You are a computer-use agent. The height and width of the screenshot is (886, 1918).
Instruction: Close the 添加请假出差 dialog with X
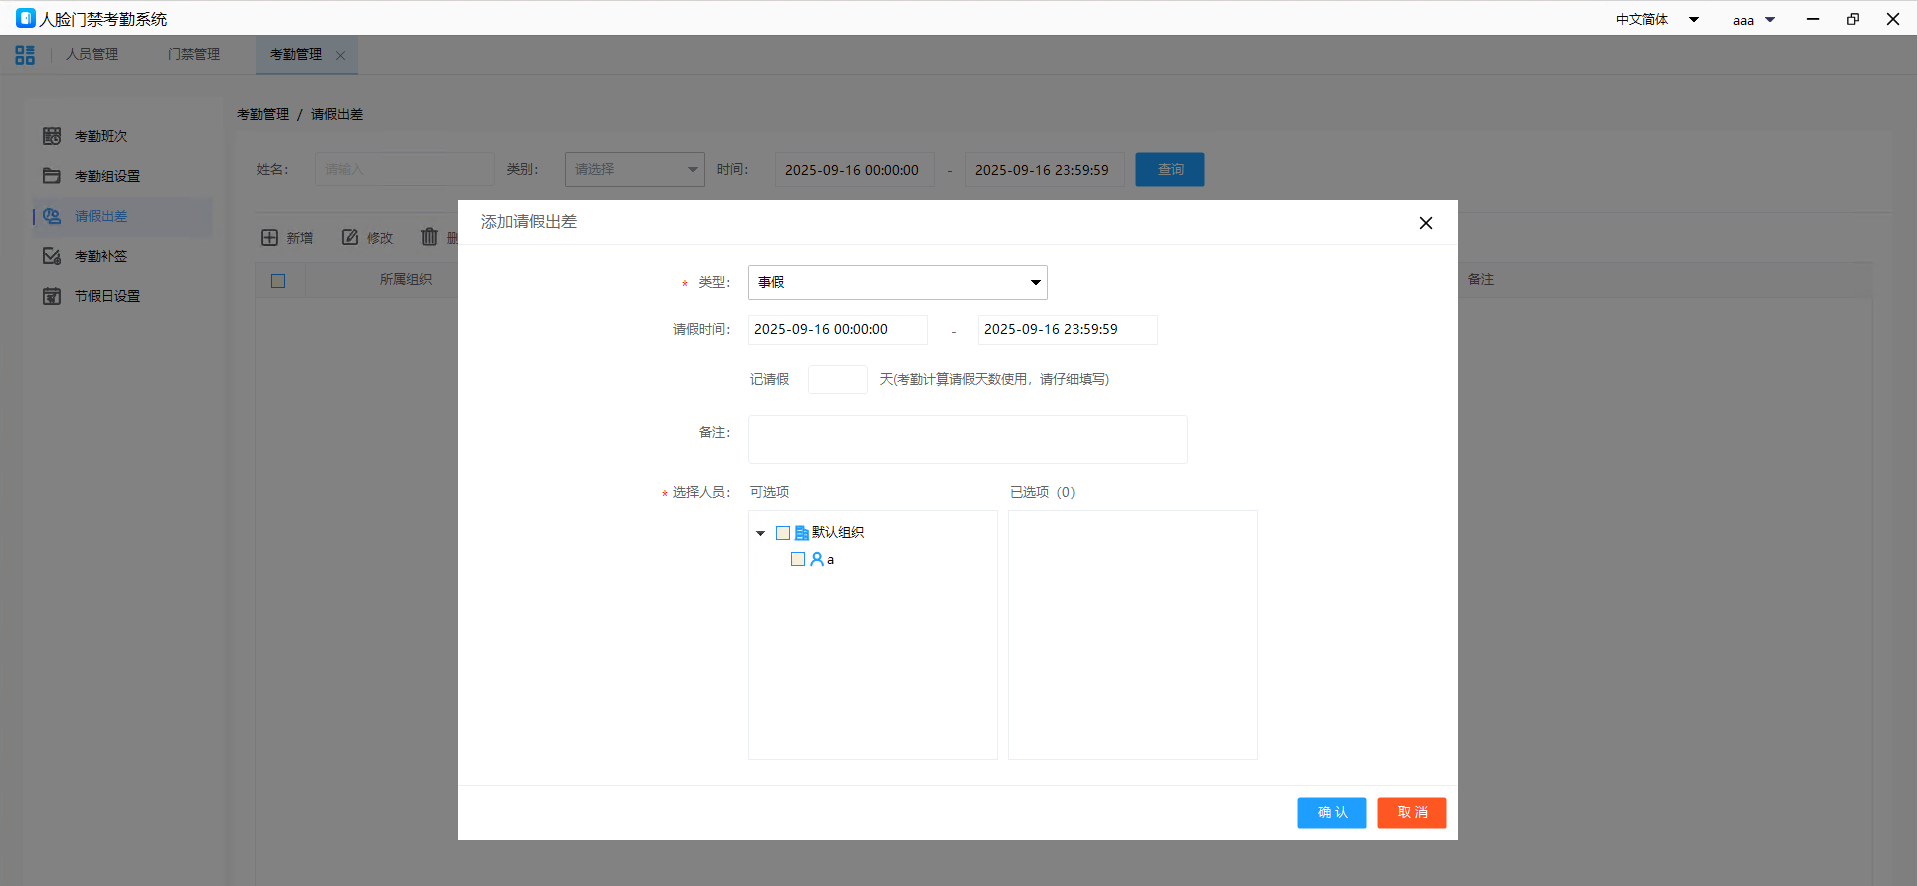(1425, 223)
